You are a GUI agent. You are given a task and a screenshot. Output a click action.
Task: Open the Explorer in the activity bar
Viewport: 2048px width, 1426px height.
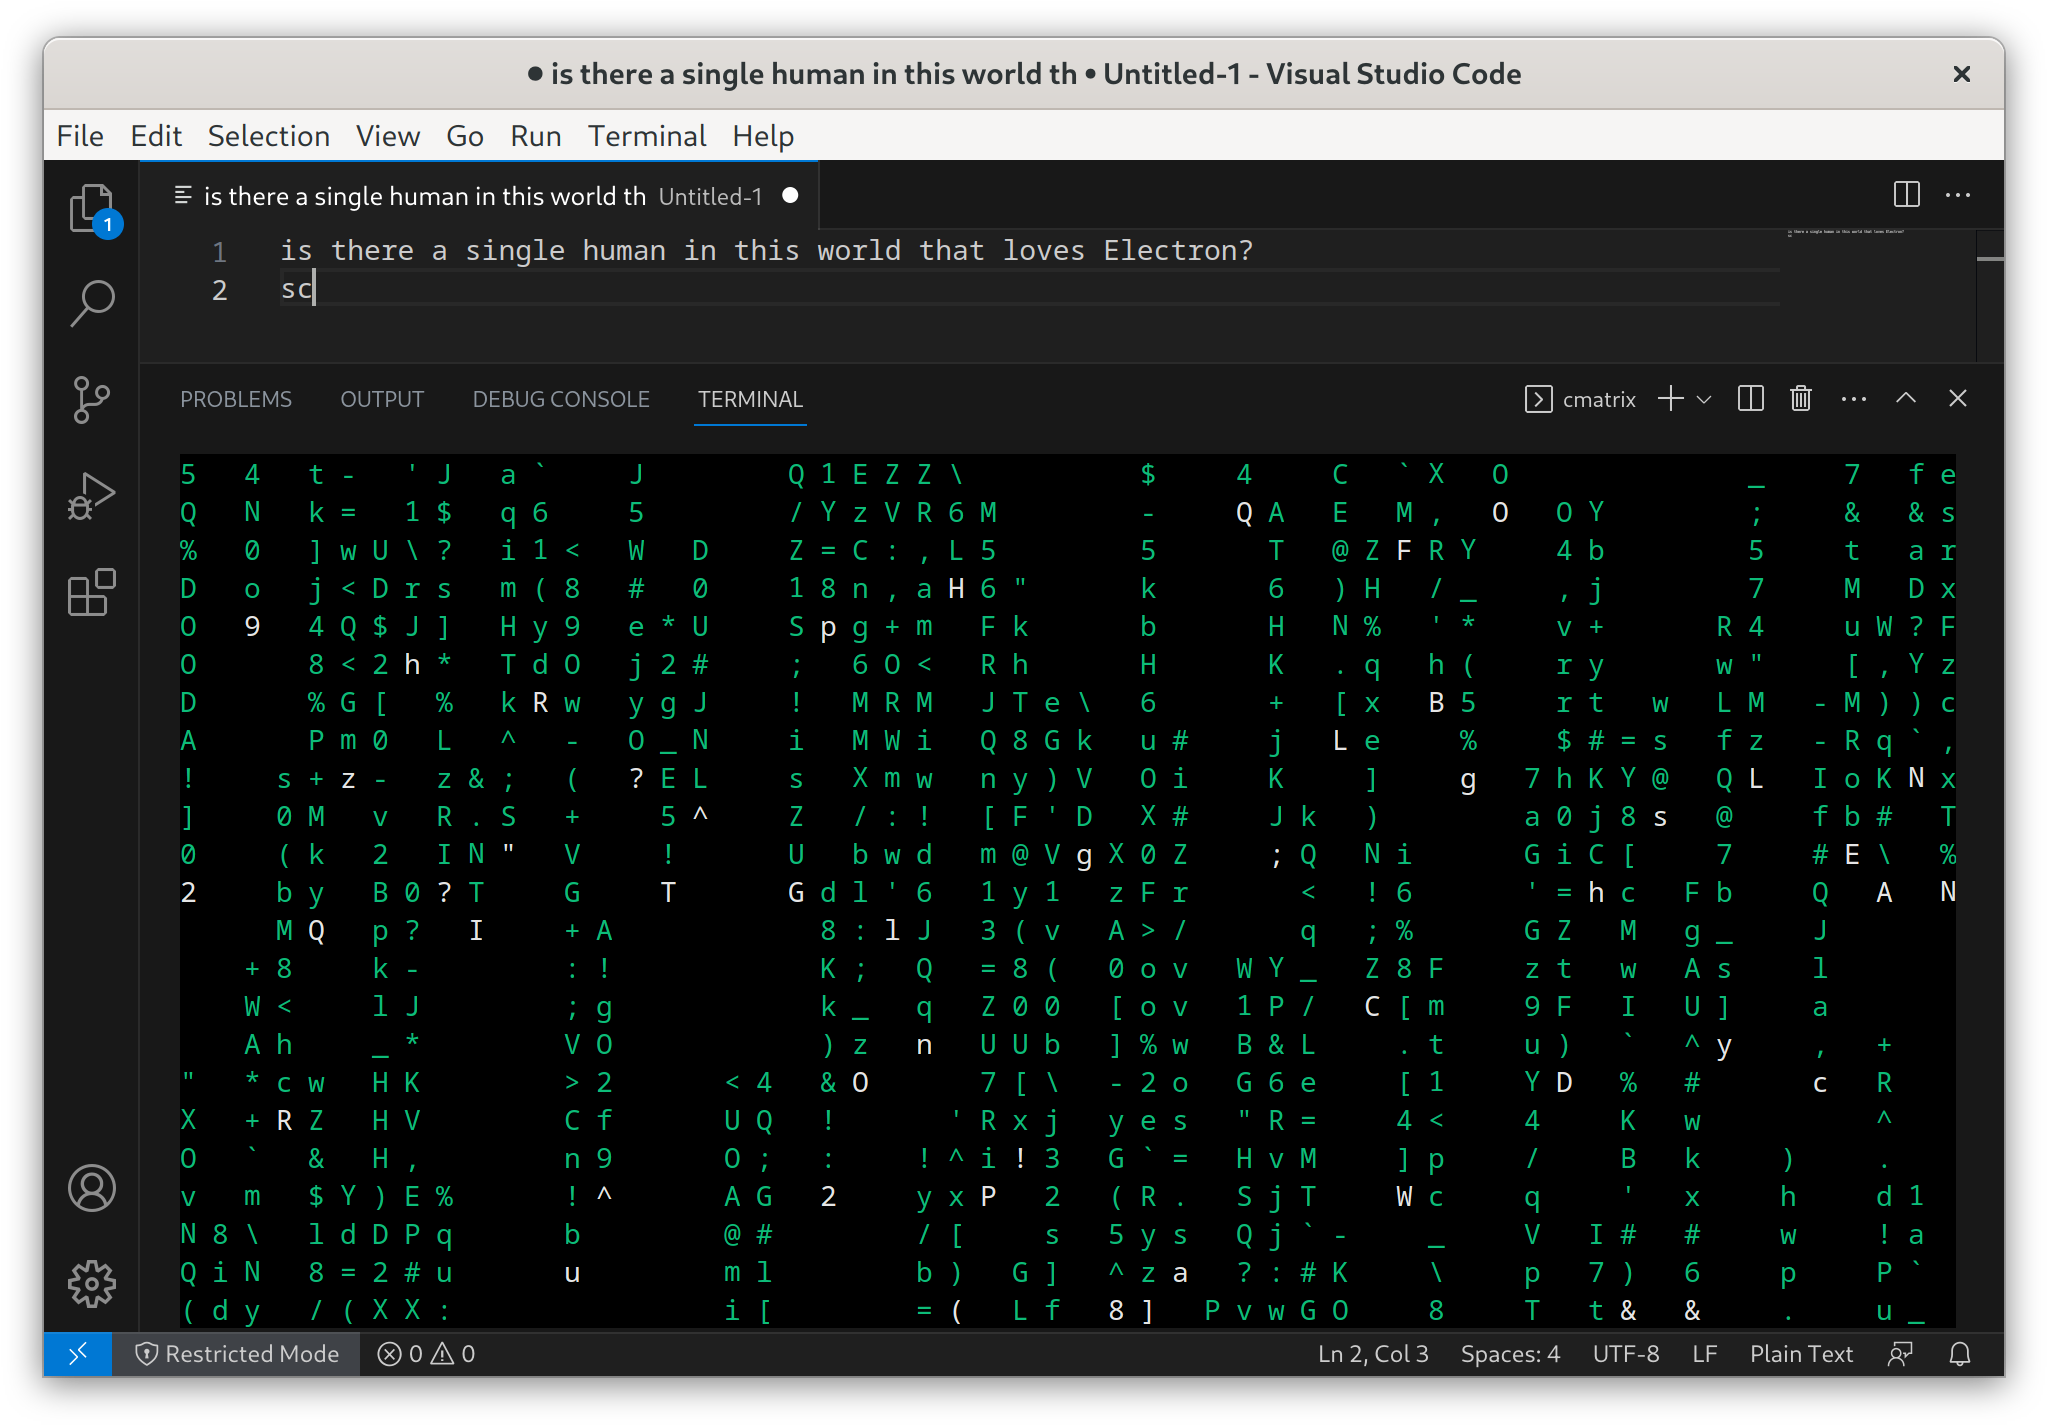point(91,208)
